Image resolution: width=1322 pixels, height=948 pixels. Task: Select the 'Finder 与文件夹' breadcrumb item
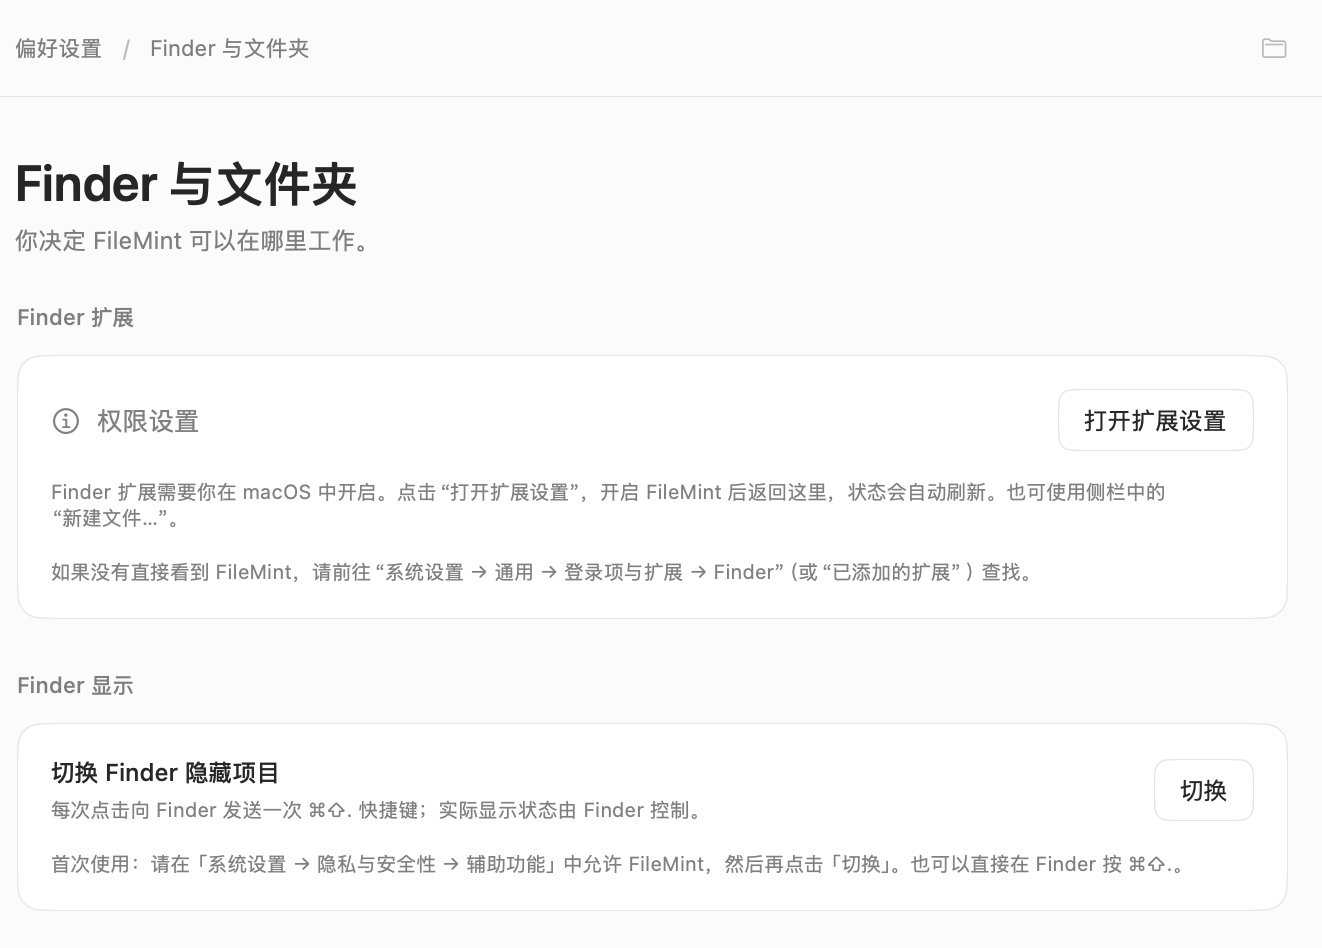click(x=229, y=48)
